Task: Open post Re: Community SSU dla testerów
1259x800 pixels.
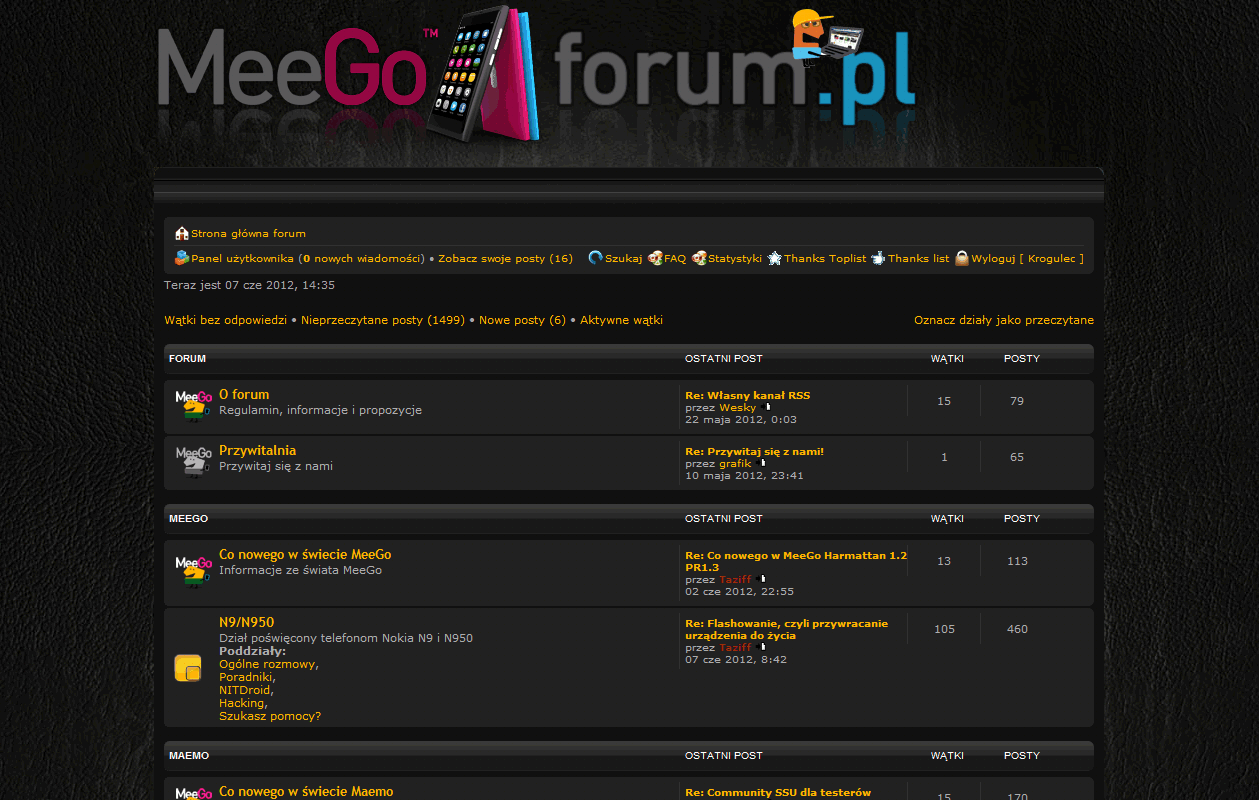Action: [x=778, y=792]
